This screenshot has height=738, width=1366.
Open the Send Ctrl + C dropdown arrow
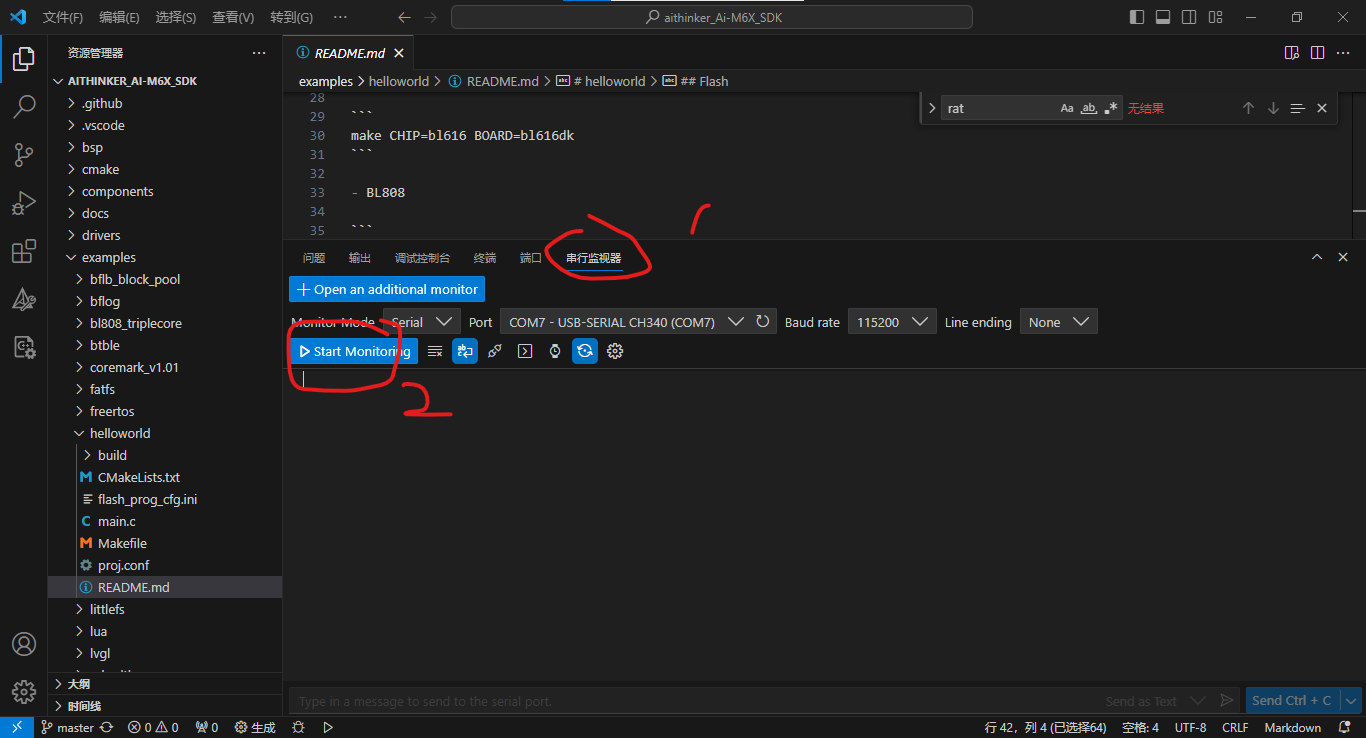1351,701
